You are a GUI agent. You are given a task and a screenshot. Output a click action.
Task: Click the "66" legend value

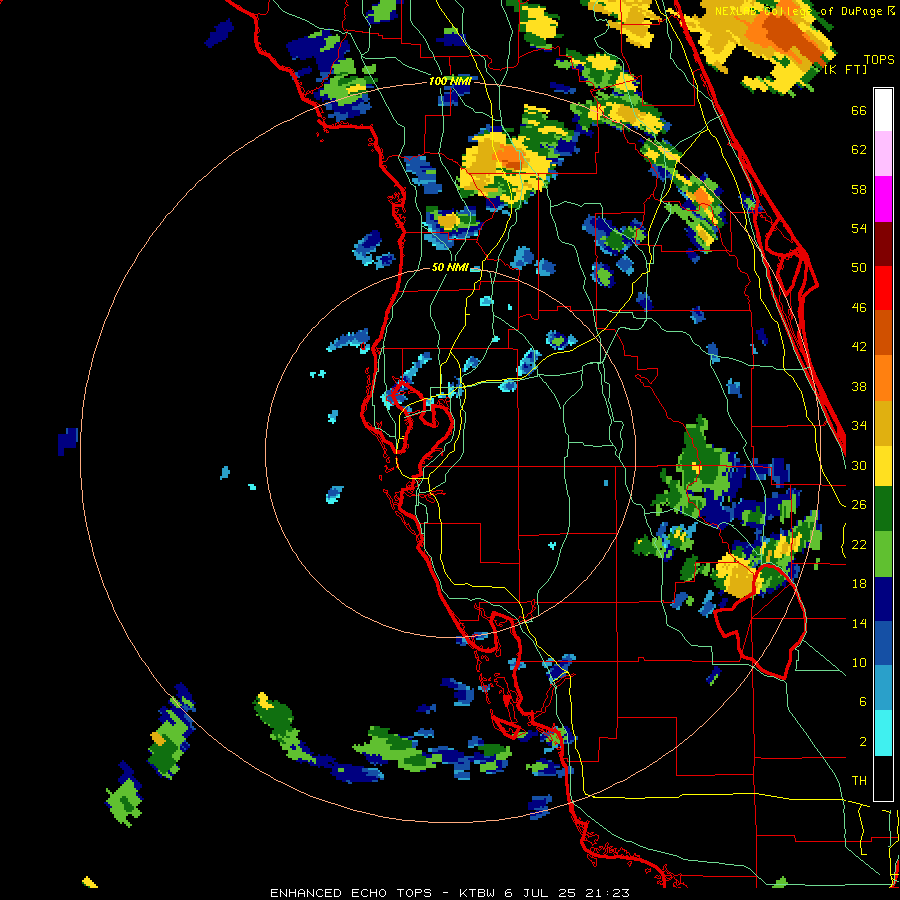click(x=859, y=111)
